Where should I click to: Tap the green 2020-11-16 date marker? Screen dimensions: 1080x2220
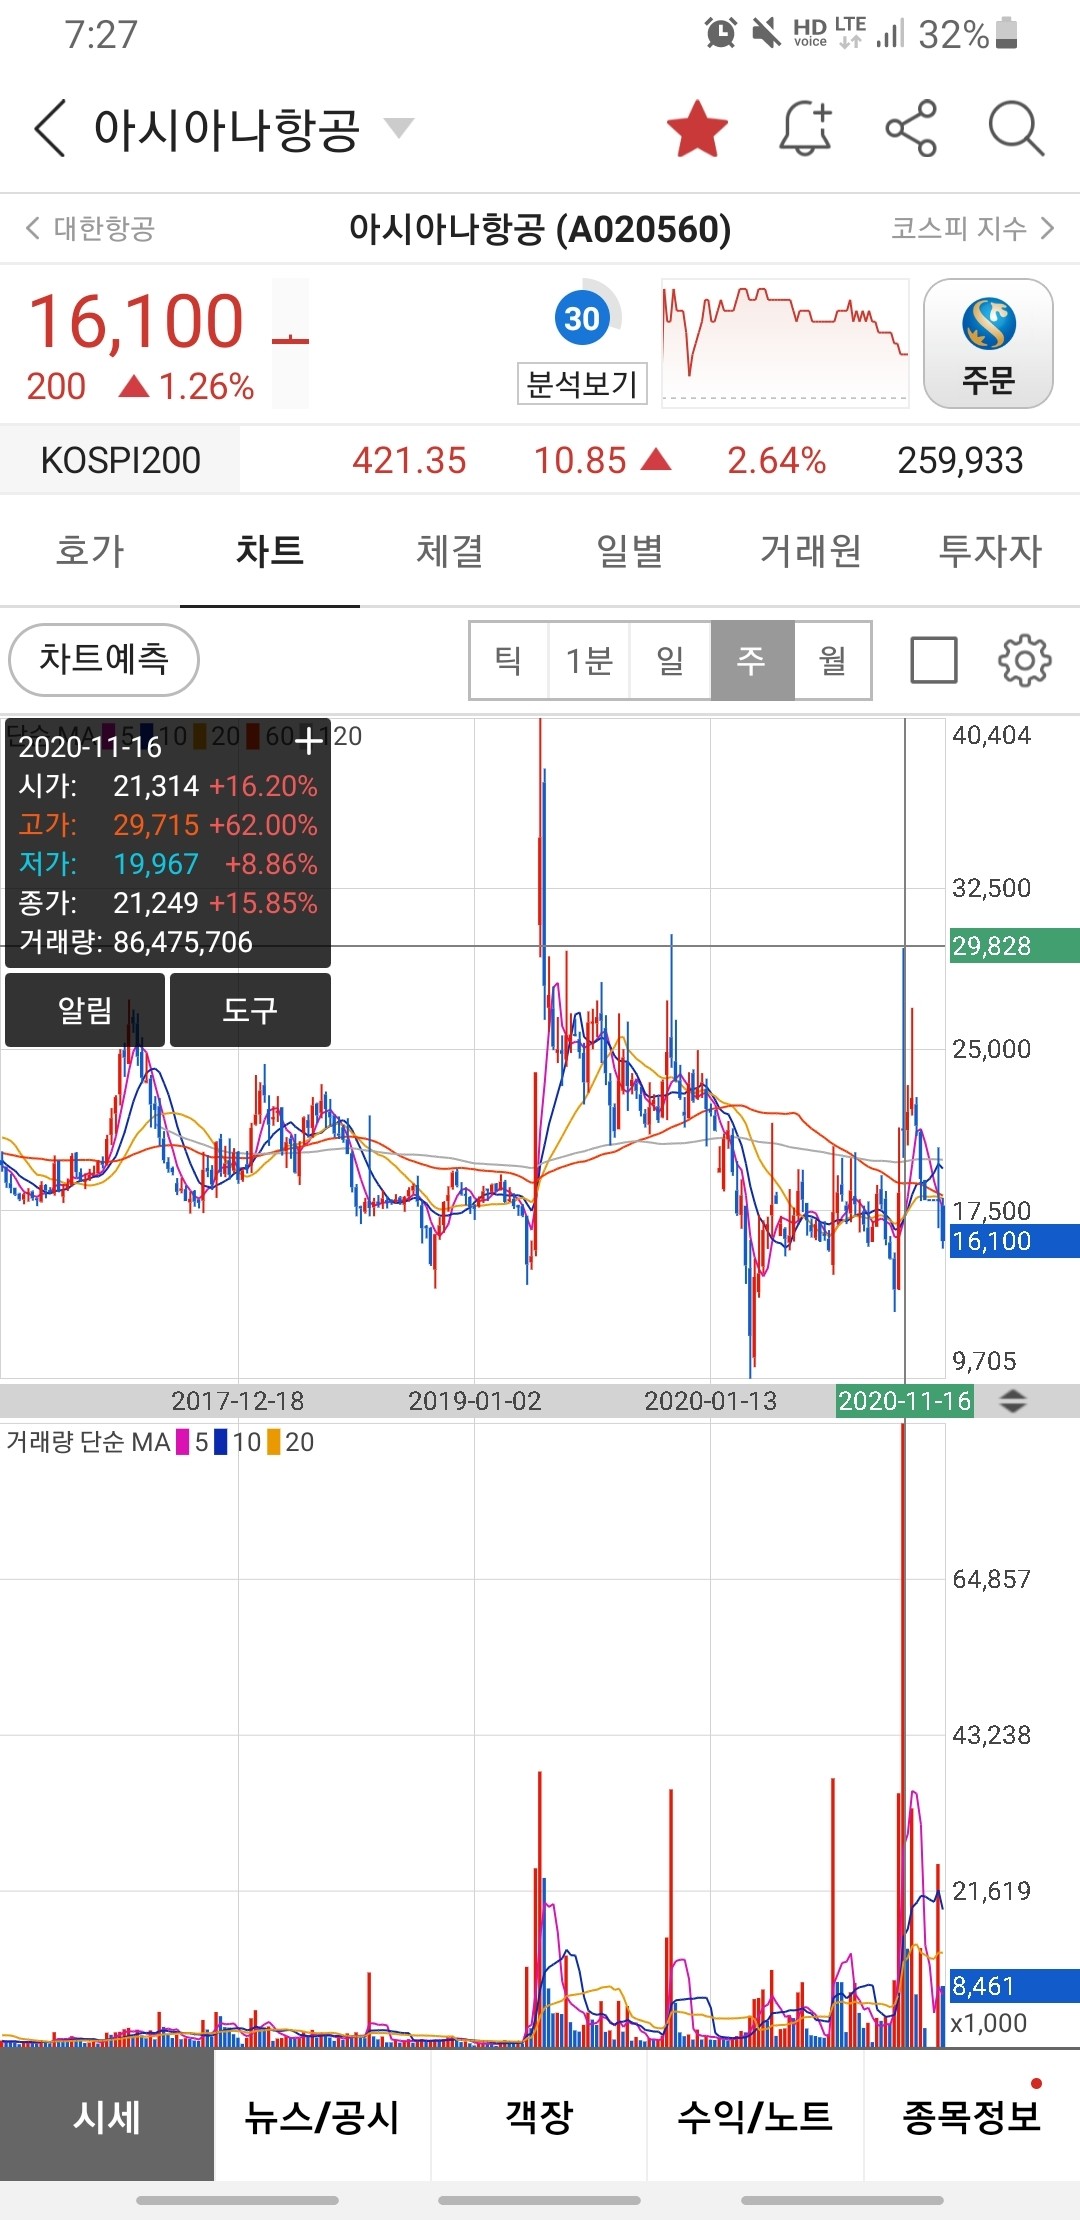tap(905, 1401)
